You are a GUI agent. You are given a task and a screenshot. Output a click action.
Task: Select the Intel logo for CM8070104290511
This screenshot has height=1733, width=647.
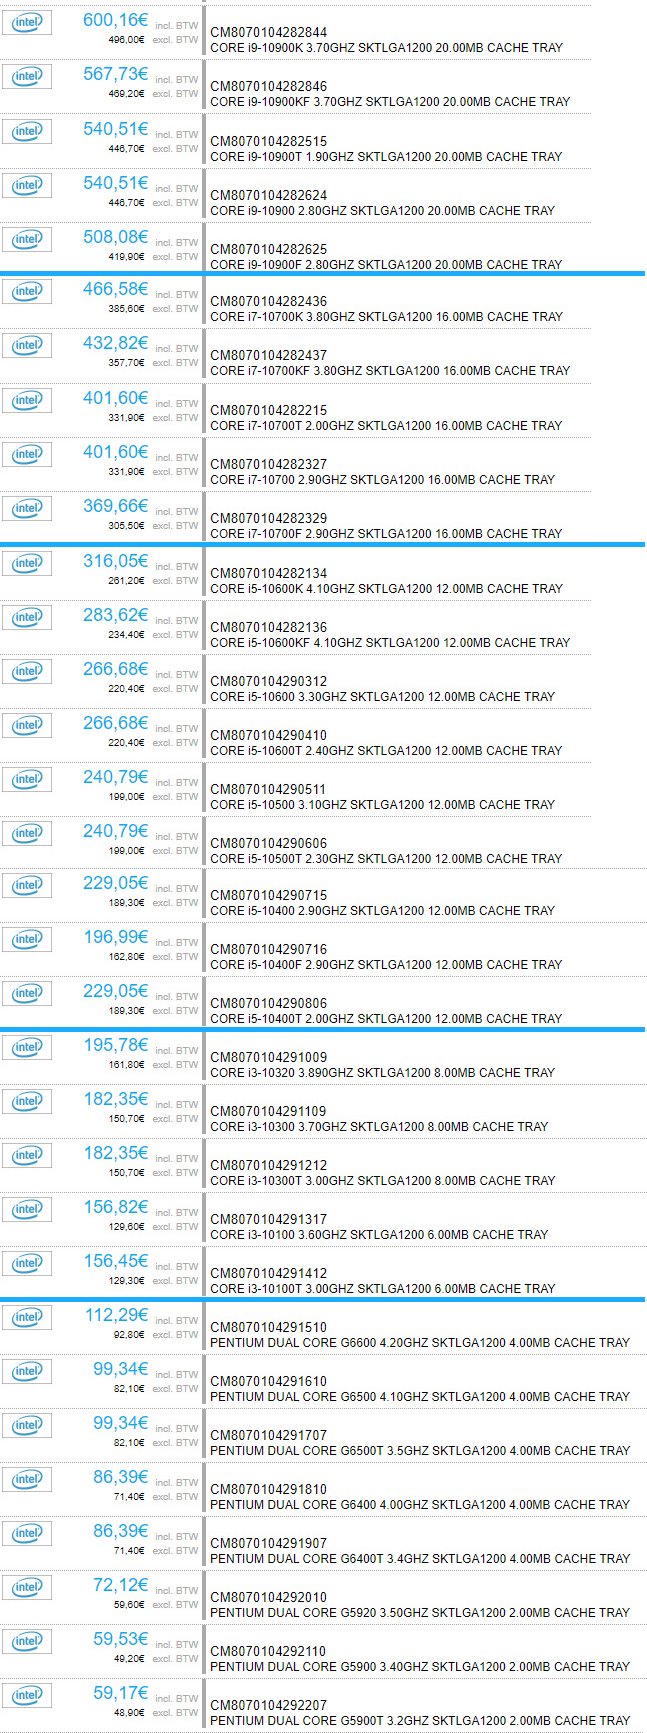27,779
